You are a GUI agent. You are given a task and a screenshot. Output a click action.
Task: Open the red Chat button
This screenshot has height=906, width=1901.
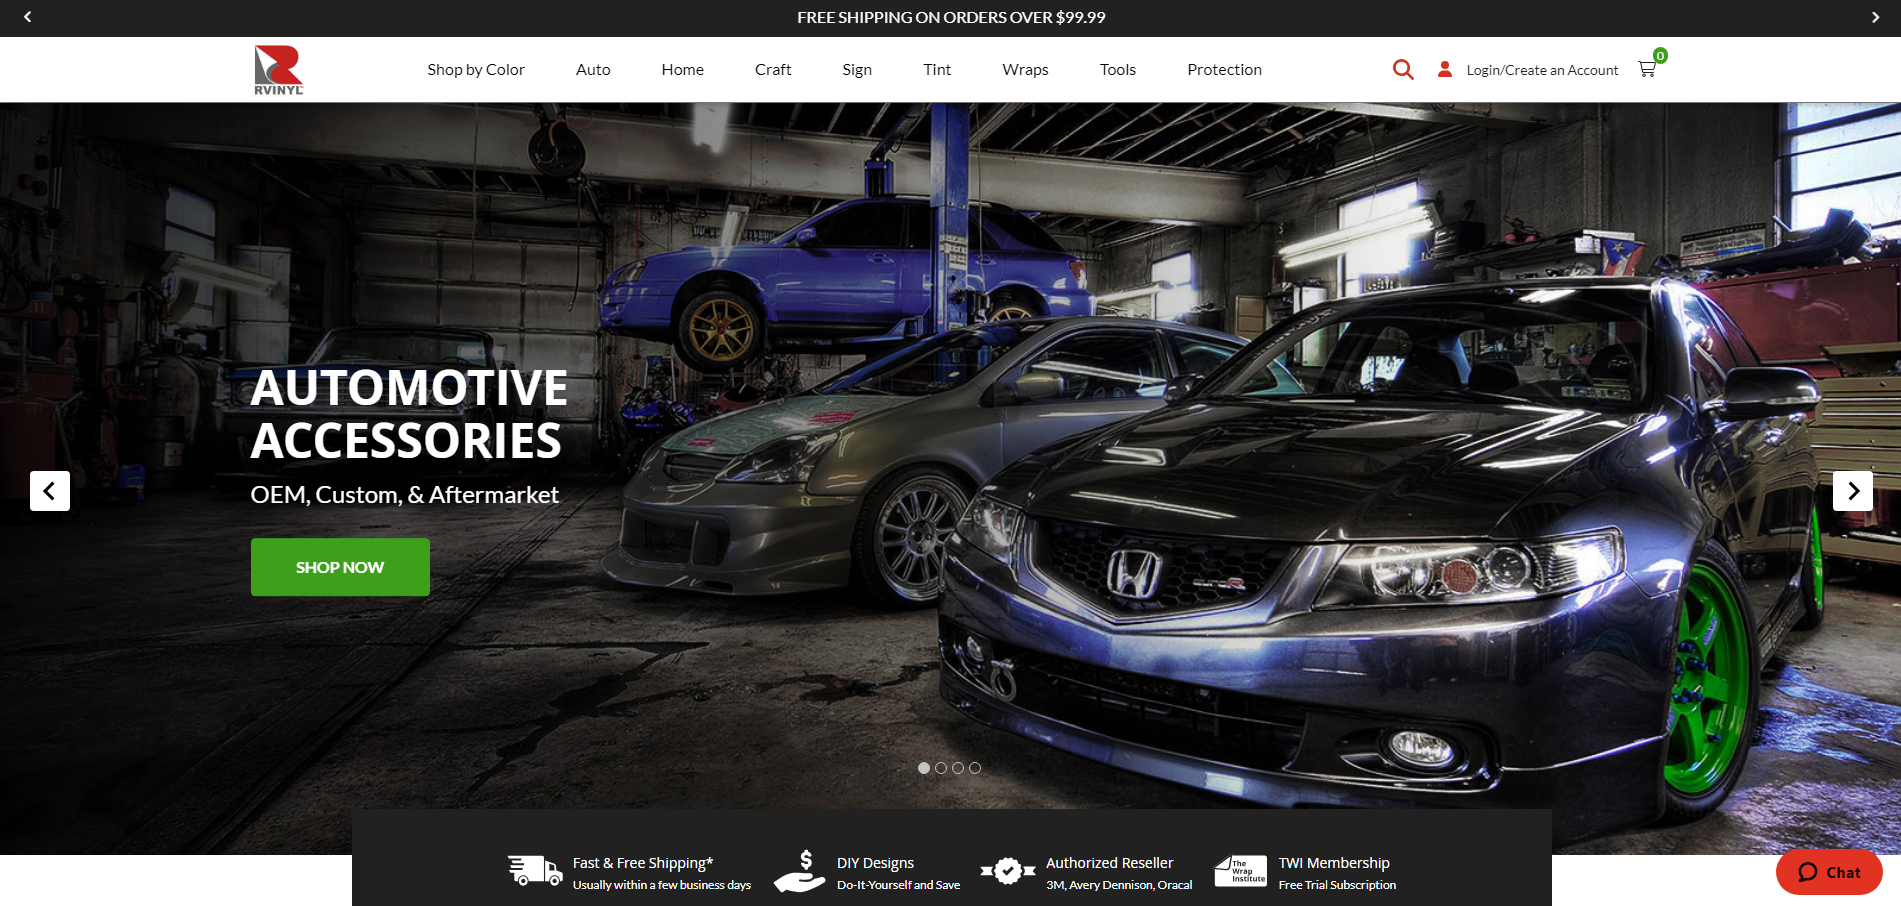point(1829,872)
